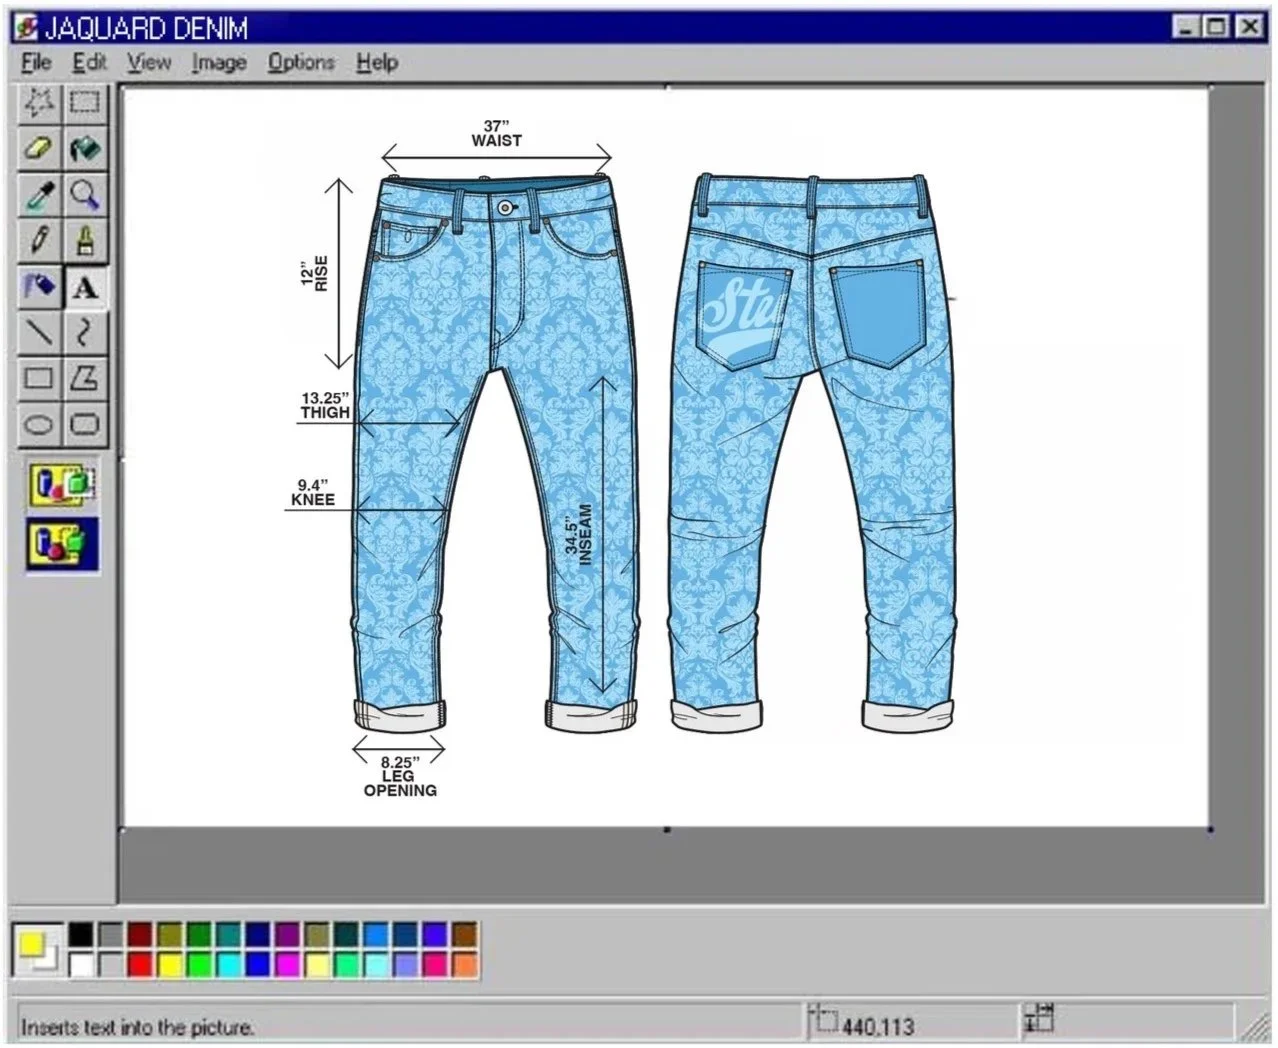Select the Free-Form Select tool
Screen dimensions: 1278x1048
[40, 101]
